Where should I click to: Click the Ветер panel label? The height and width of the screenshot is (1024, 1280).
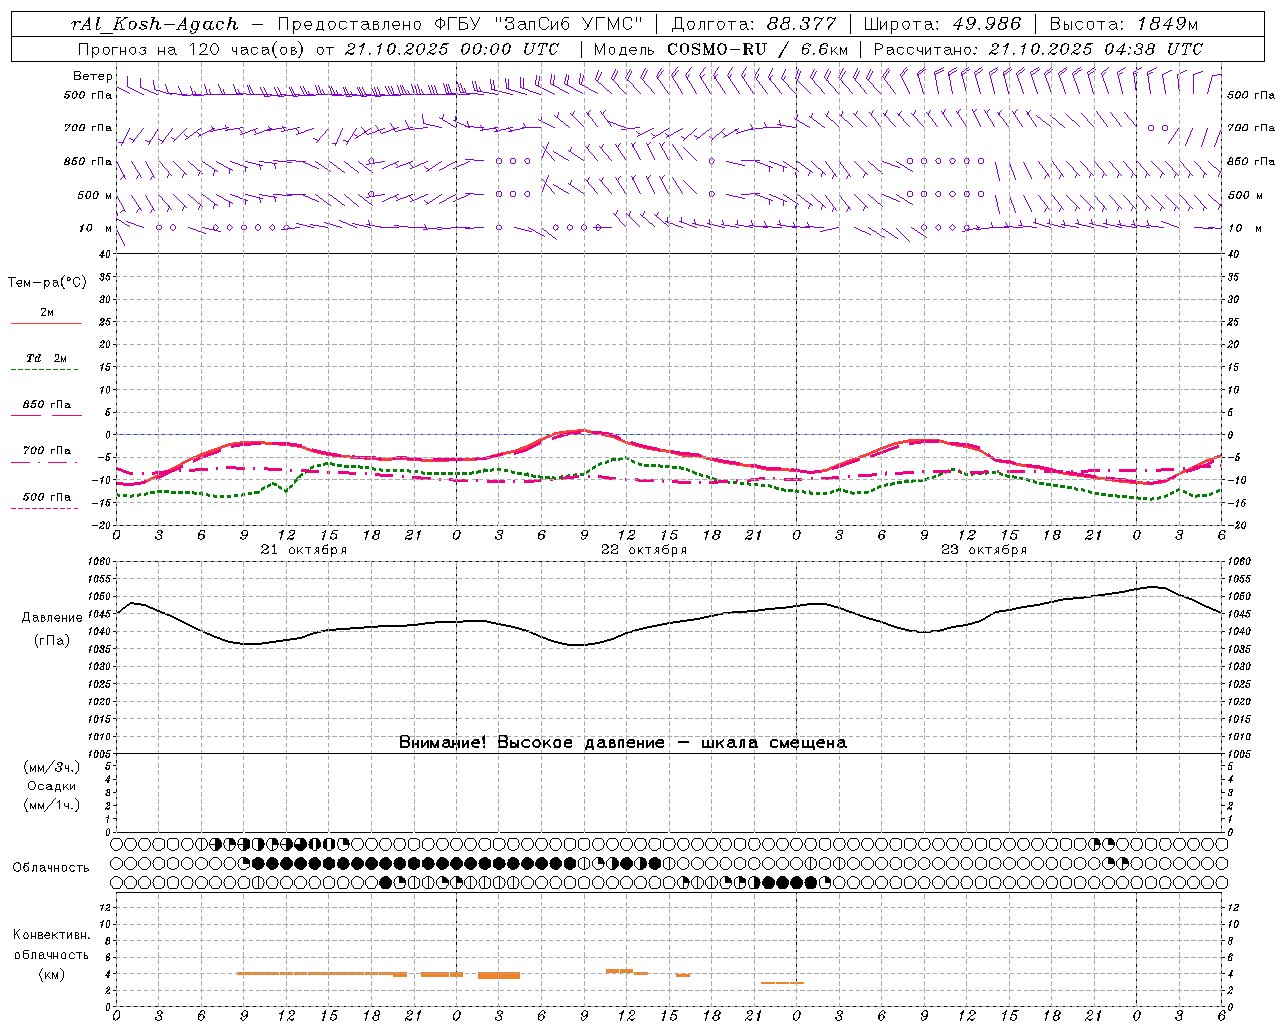click(92, 76)
